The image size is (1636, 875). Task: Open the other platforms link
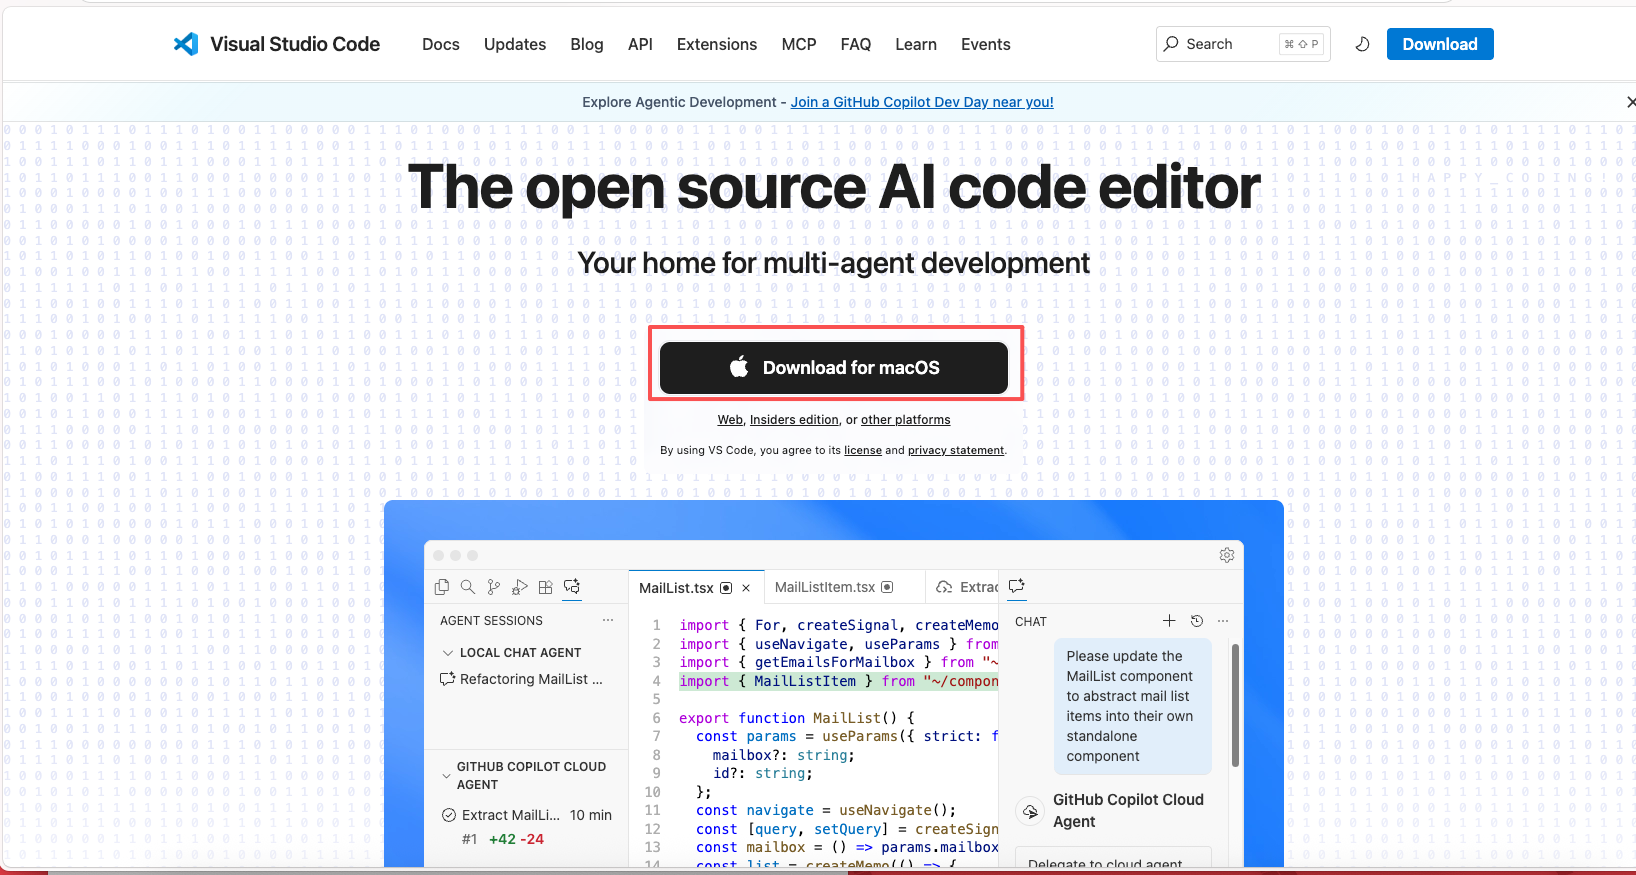[906, 420]
